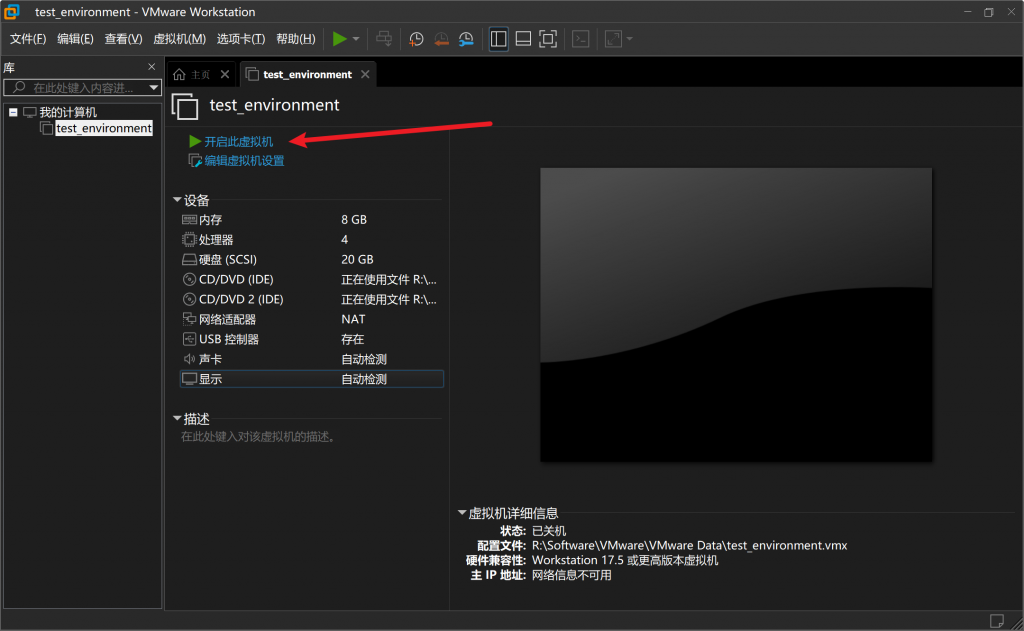Close the 主页 home tab
Viewport: 1024px width, 631px height.
click(225, 74)
